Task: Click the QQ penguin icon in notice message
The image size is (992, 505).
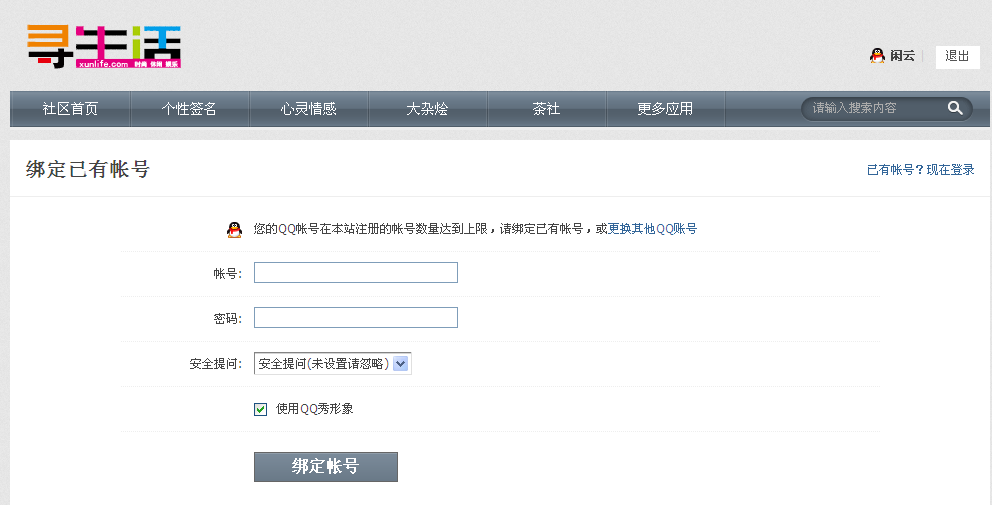Action: [x=234, y=229]
